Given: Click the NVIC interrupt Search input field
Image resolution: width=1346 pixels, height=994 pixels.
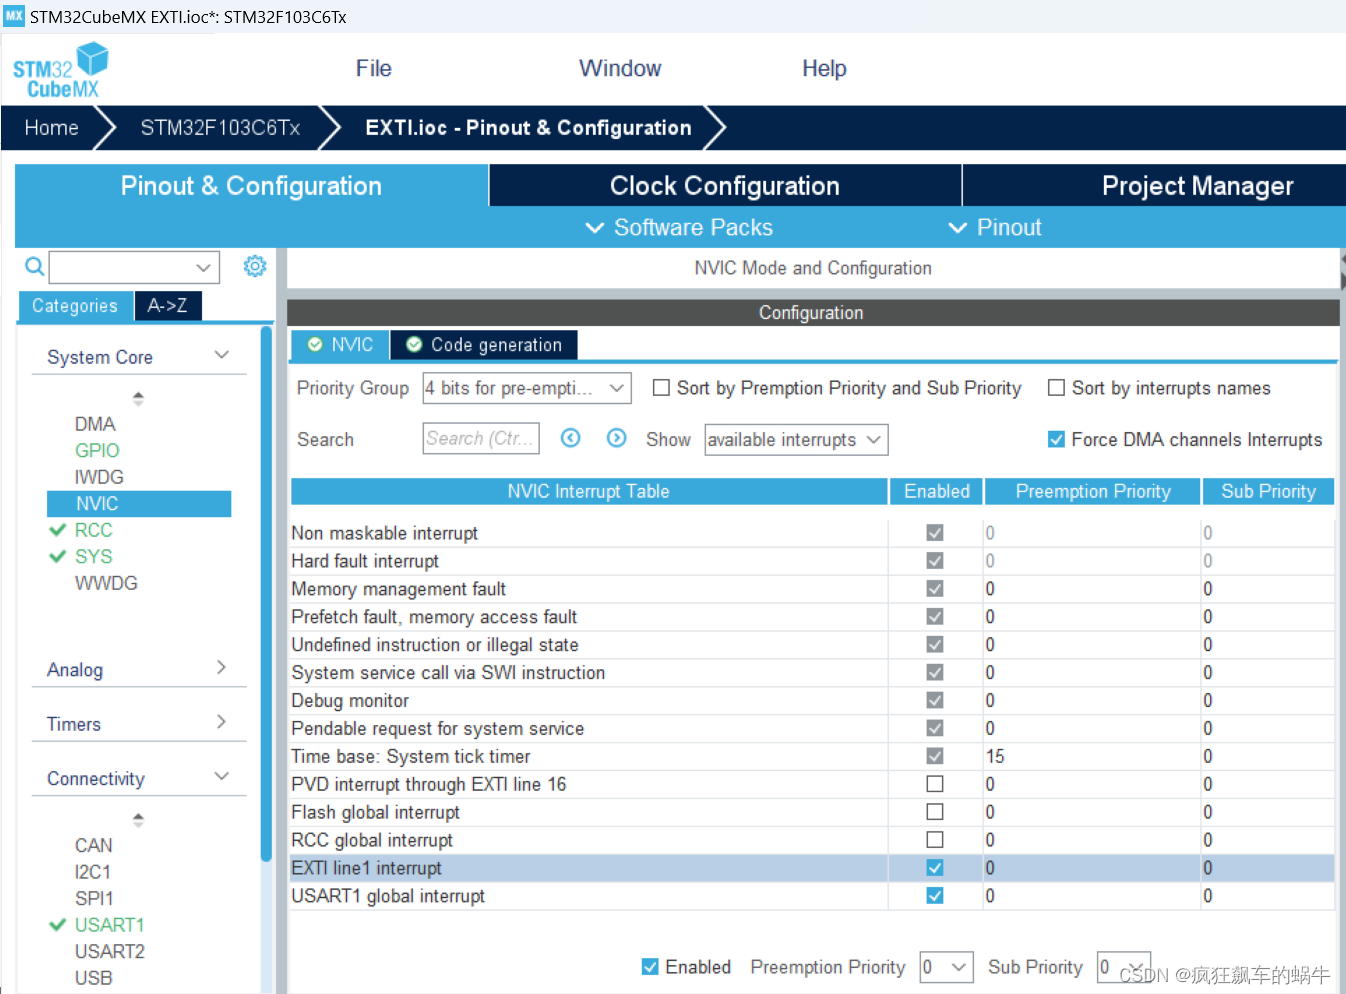Looking at the screenshot, I should [x=481, y=438].
